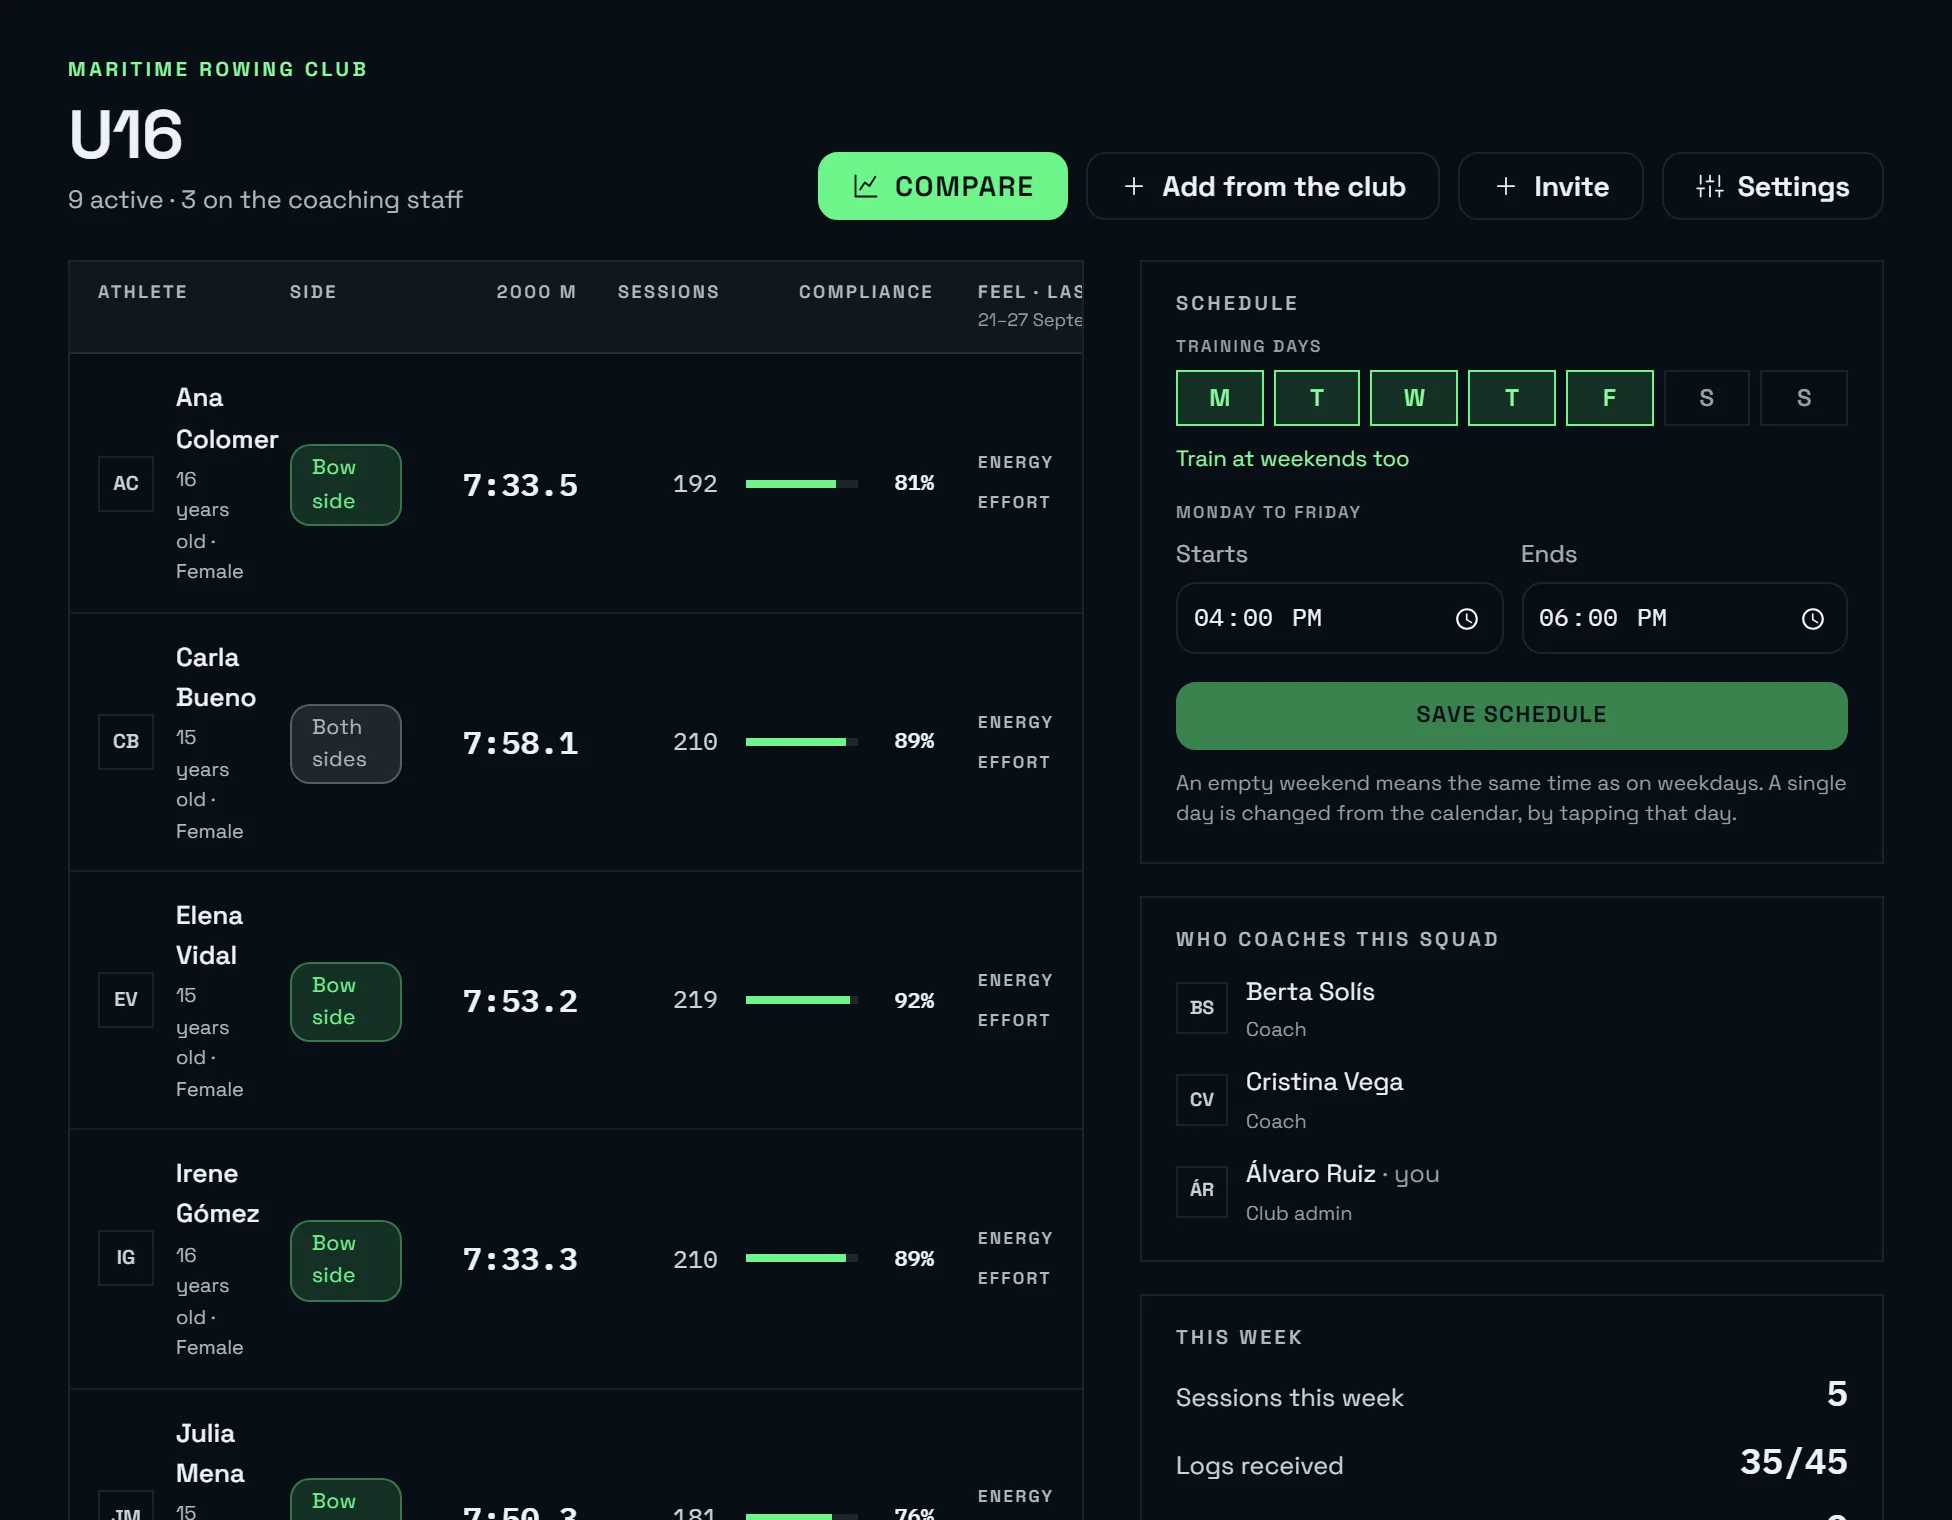Sort by the Compliance column header

tap(866, 292)
